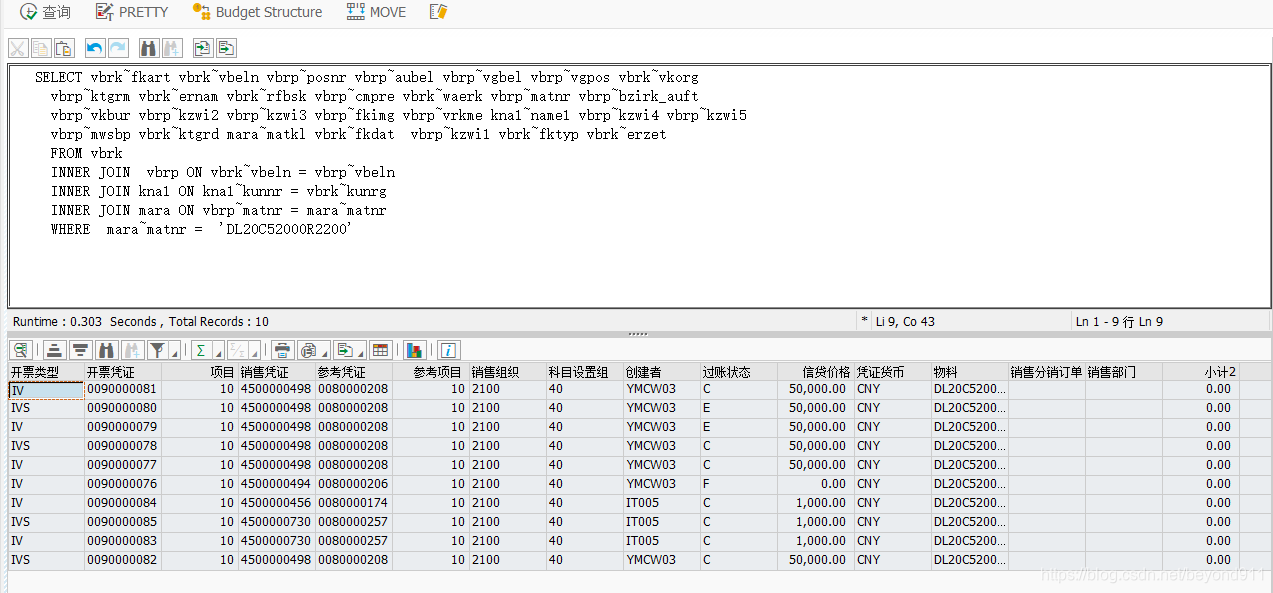The width and height of the screenshot is (1273, 593).
Task: Click sales document 4500000494 cell
Action: pos(276,484)
